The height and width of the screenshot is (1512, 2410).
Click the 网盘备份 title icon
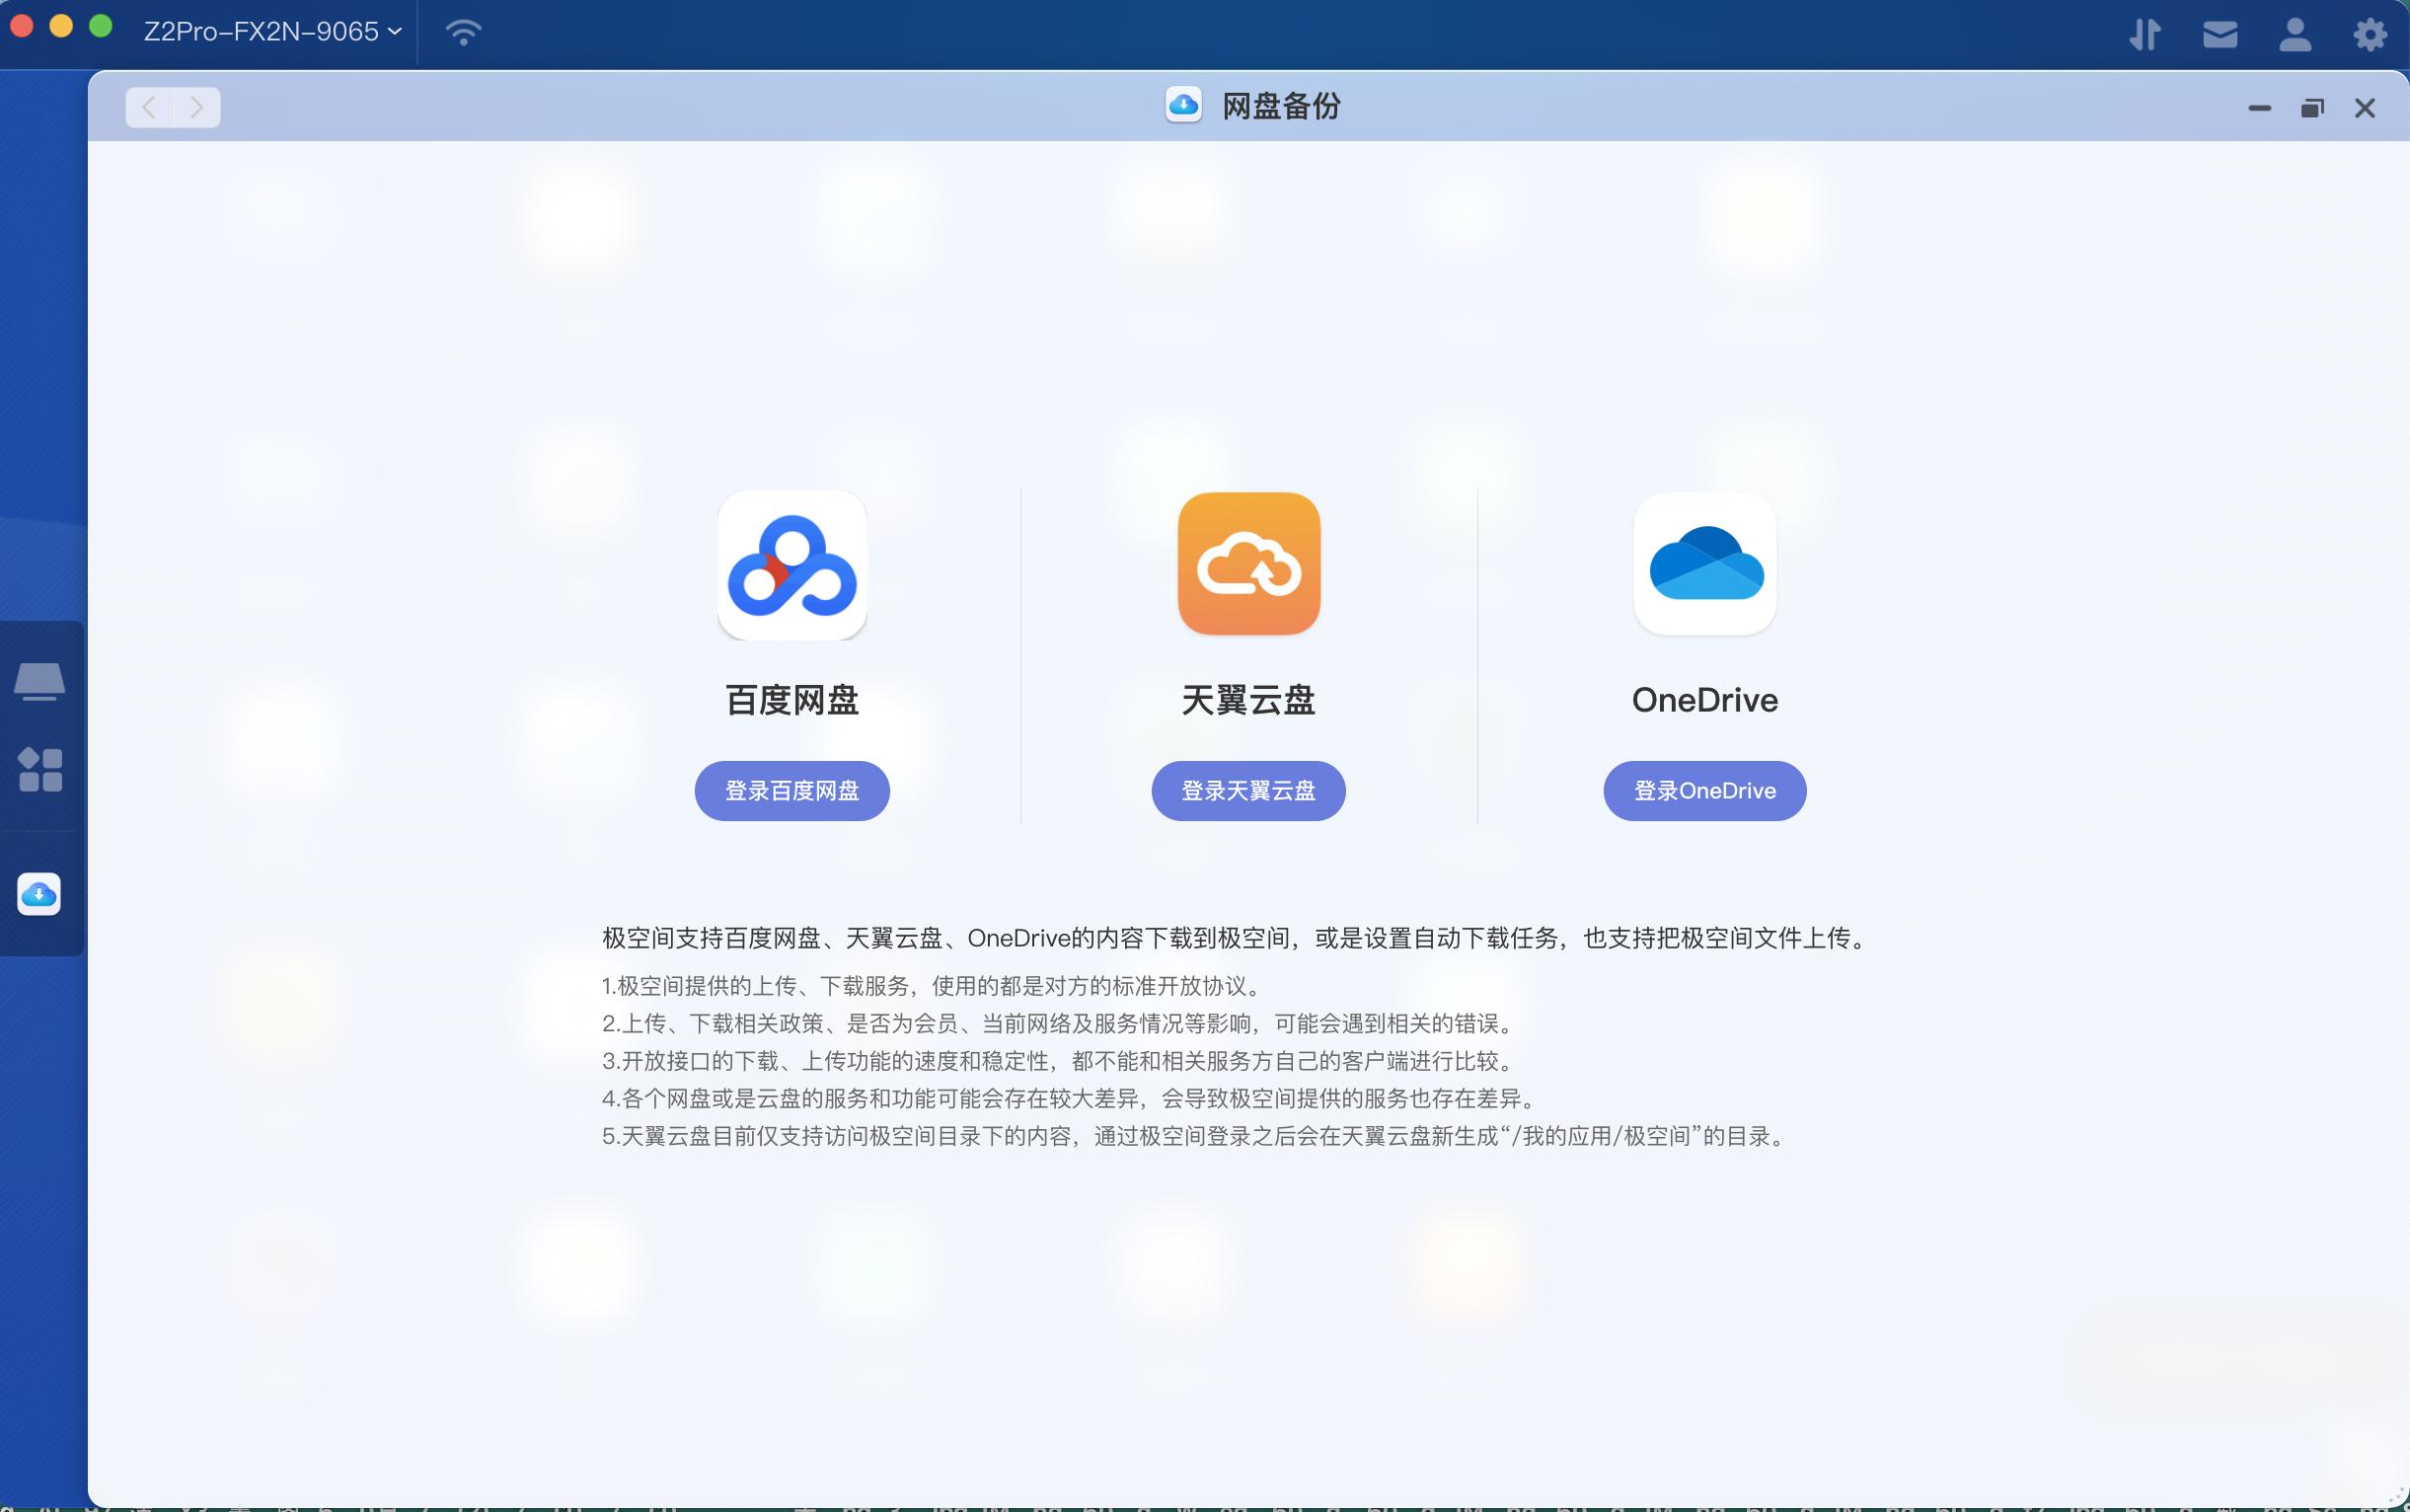pos(1185,105)
